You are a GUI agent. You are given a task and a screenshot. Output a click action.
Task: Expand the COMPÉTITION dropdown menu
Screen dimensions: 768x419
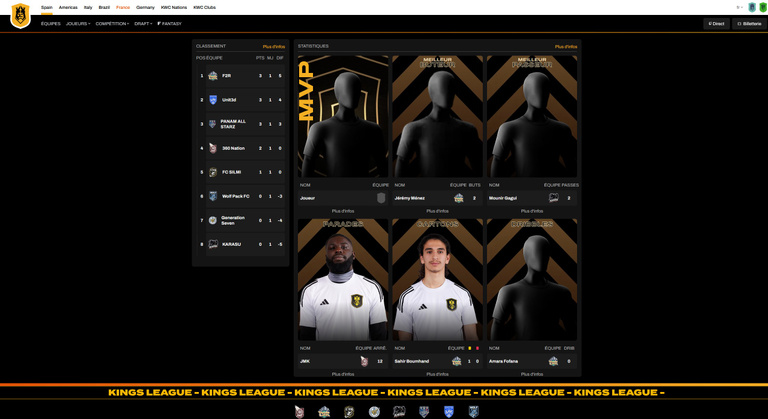coord(112,24)
